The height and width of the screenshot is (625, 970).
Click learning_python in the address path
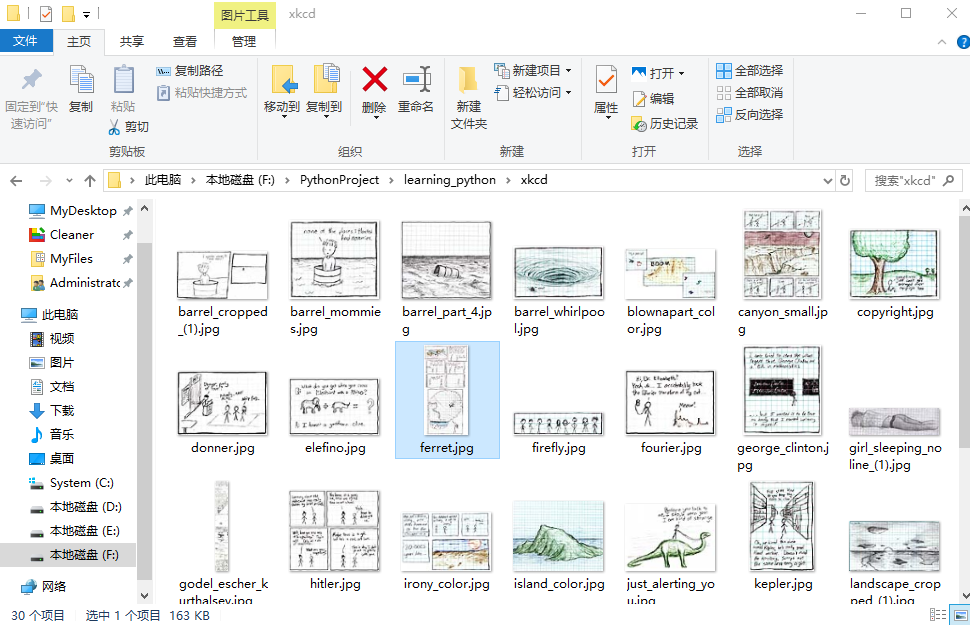(x=450, y=180)
